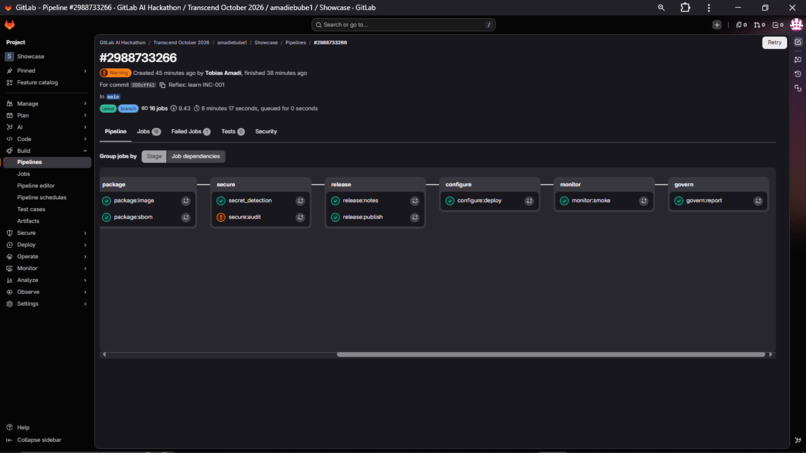Click the scrollbar left arrow

tap(104, 355)
